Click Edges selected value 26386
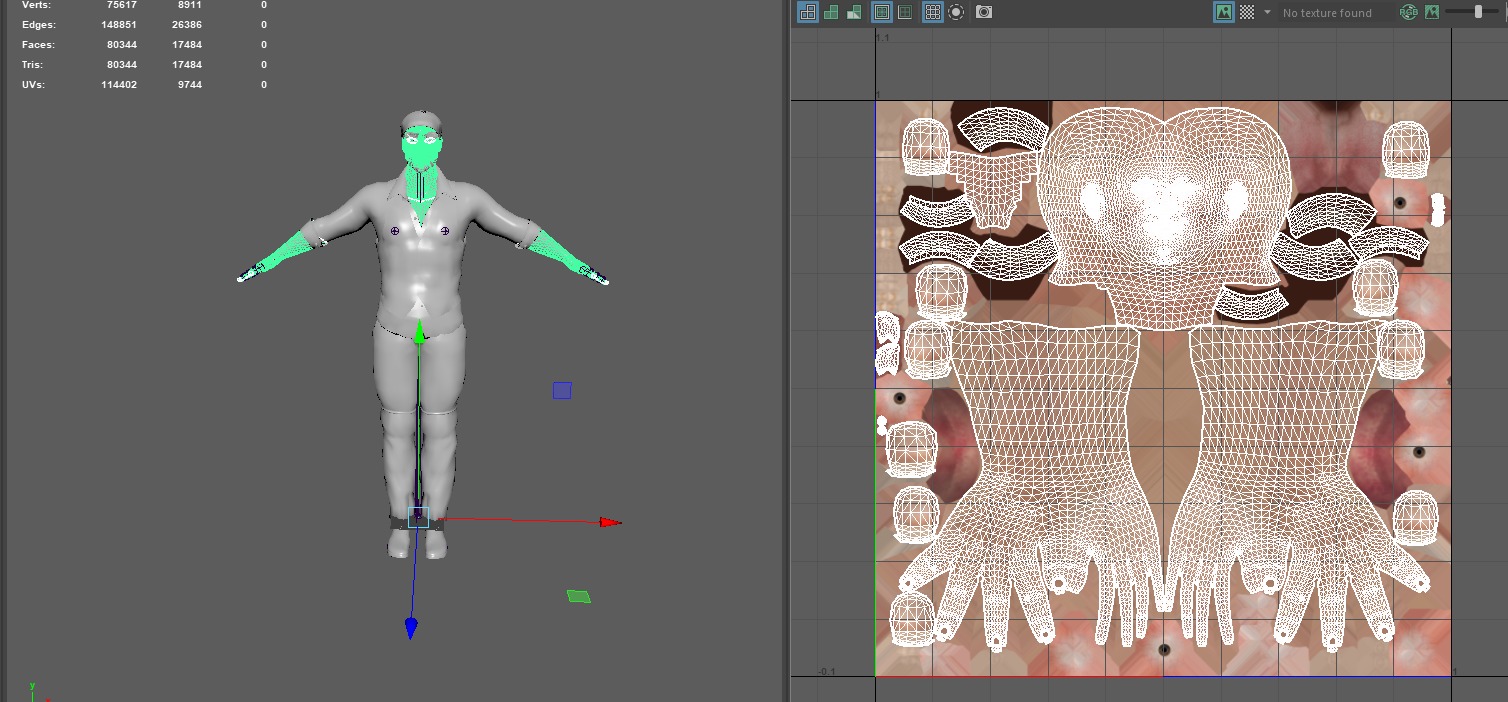The height and width of the screenshot is (702, 1508). tap(186, 24)
